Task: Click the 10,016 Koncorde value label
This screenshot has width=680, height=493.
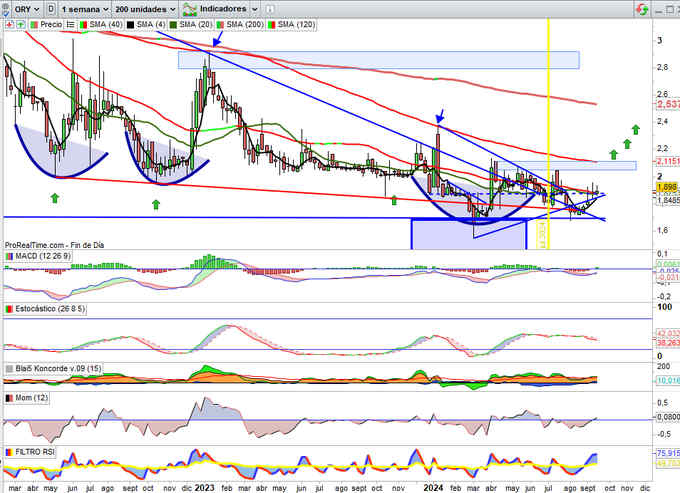Action: 668,380
